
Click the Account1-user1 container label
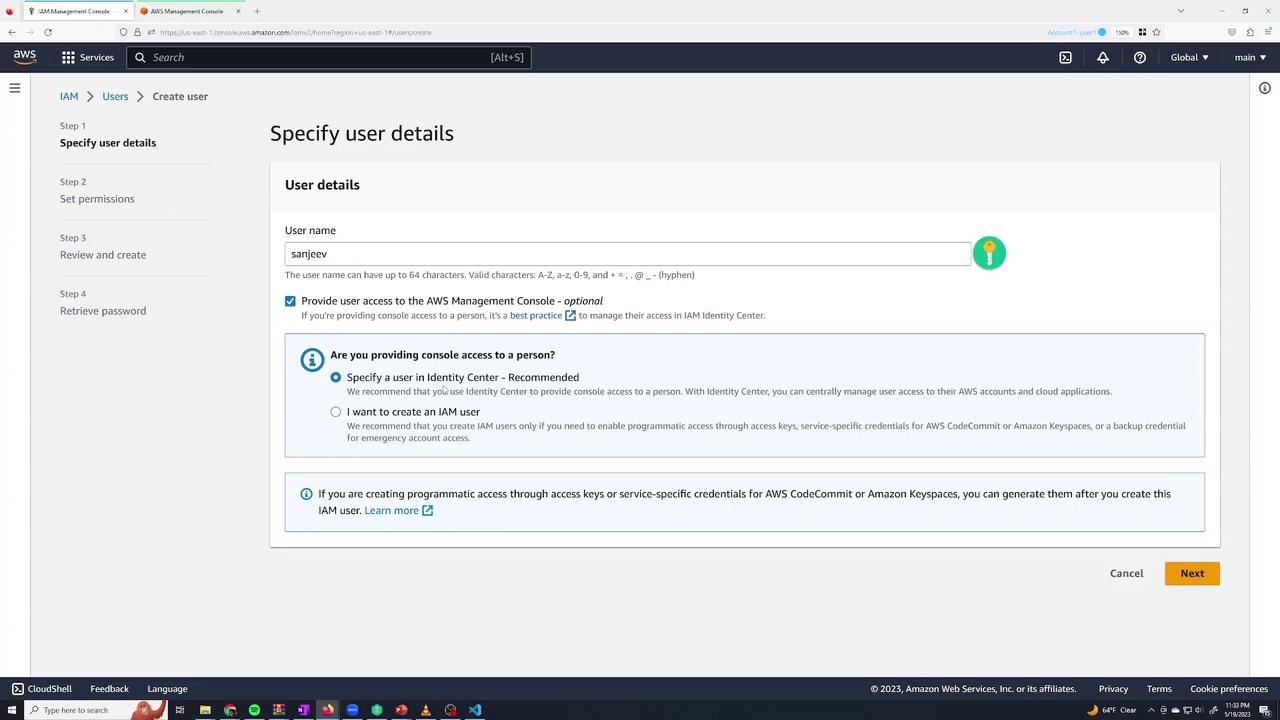(x=1076, y=32)
